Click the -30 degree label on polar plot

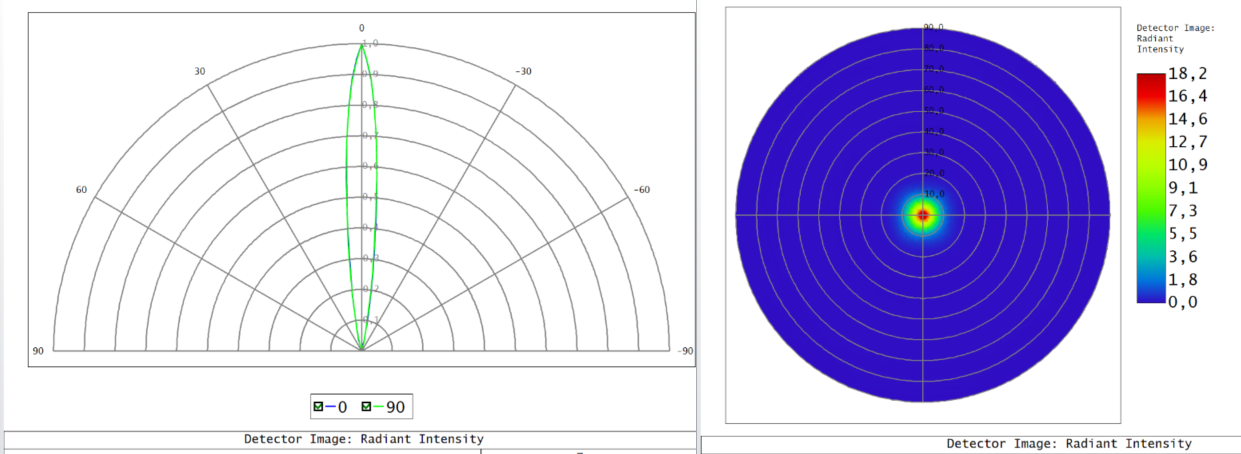pos(523,72)
